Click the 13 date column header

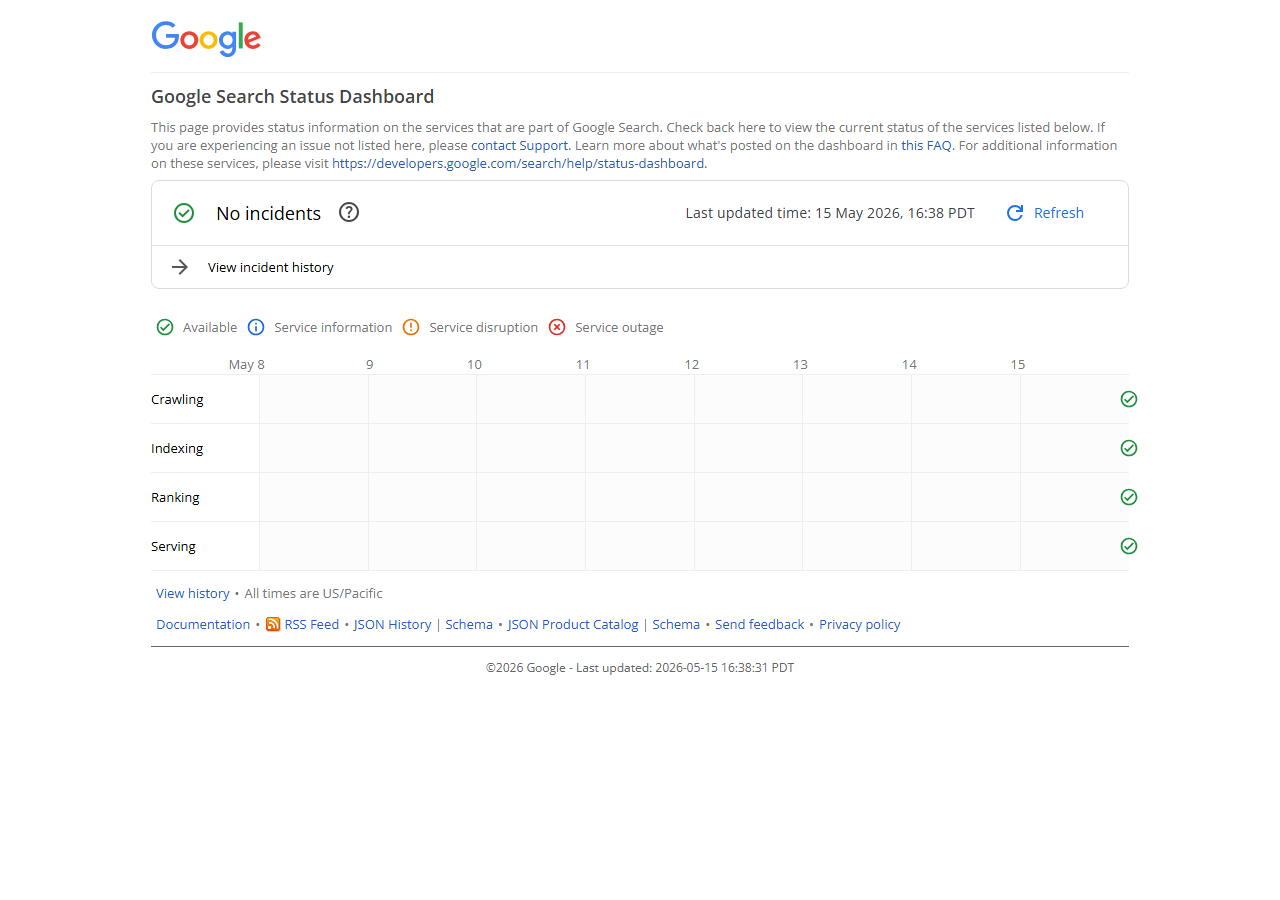tap(801, 364)
